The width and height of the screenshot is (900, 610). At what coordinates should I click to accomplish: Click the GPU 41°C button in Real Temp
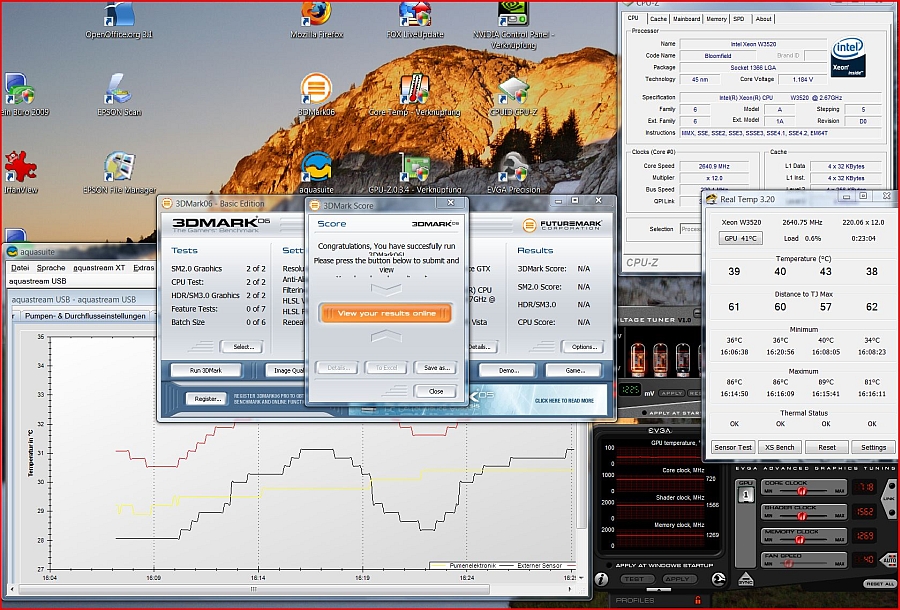coord(740,238)
